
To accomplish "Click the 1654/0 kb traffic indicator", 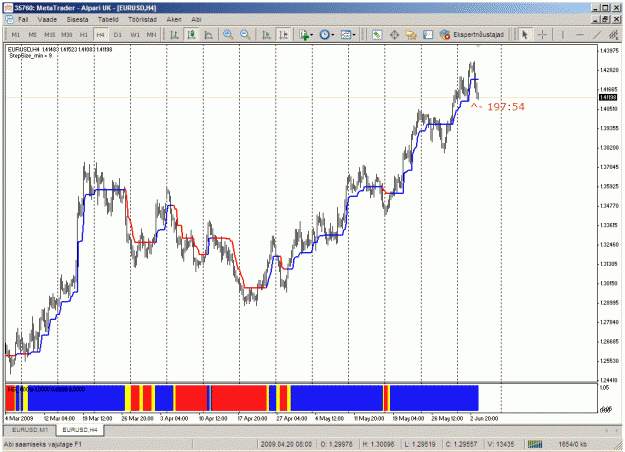I will 572,444.
